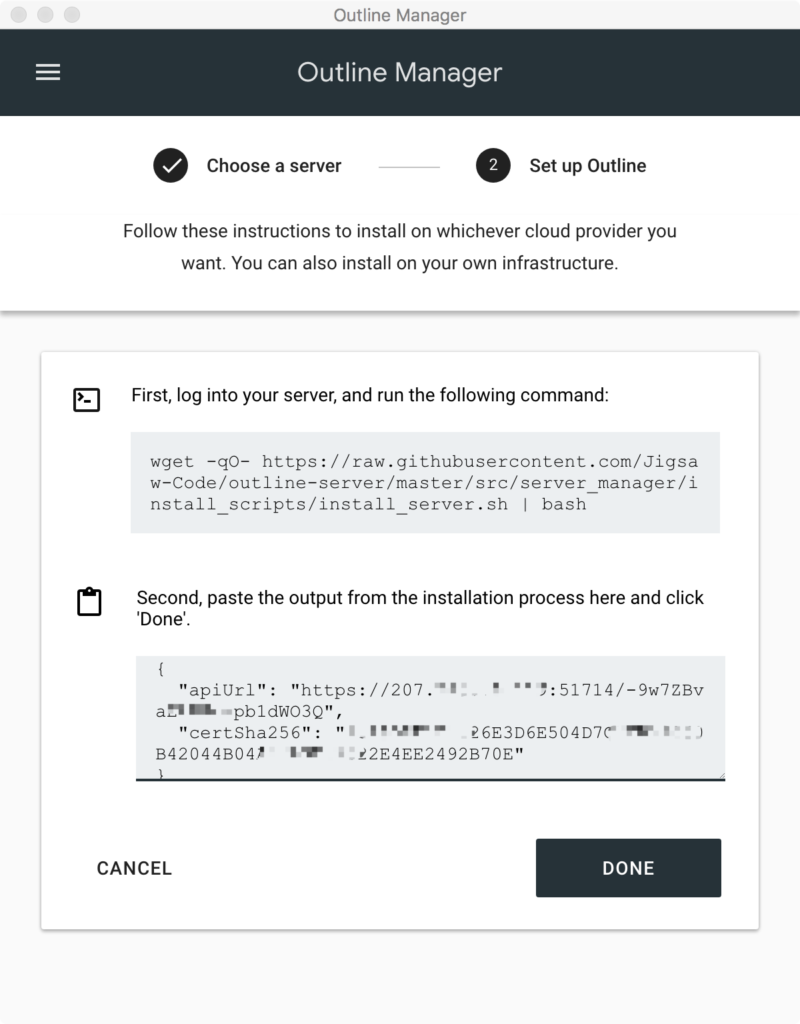Viewport: 800px width, 1024px height.
Task: Click the Done button
Action: pyautogui.click(x=628, y=868)
